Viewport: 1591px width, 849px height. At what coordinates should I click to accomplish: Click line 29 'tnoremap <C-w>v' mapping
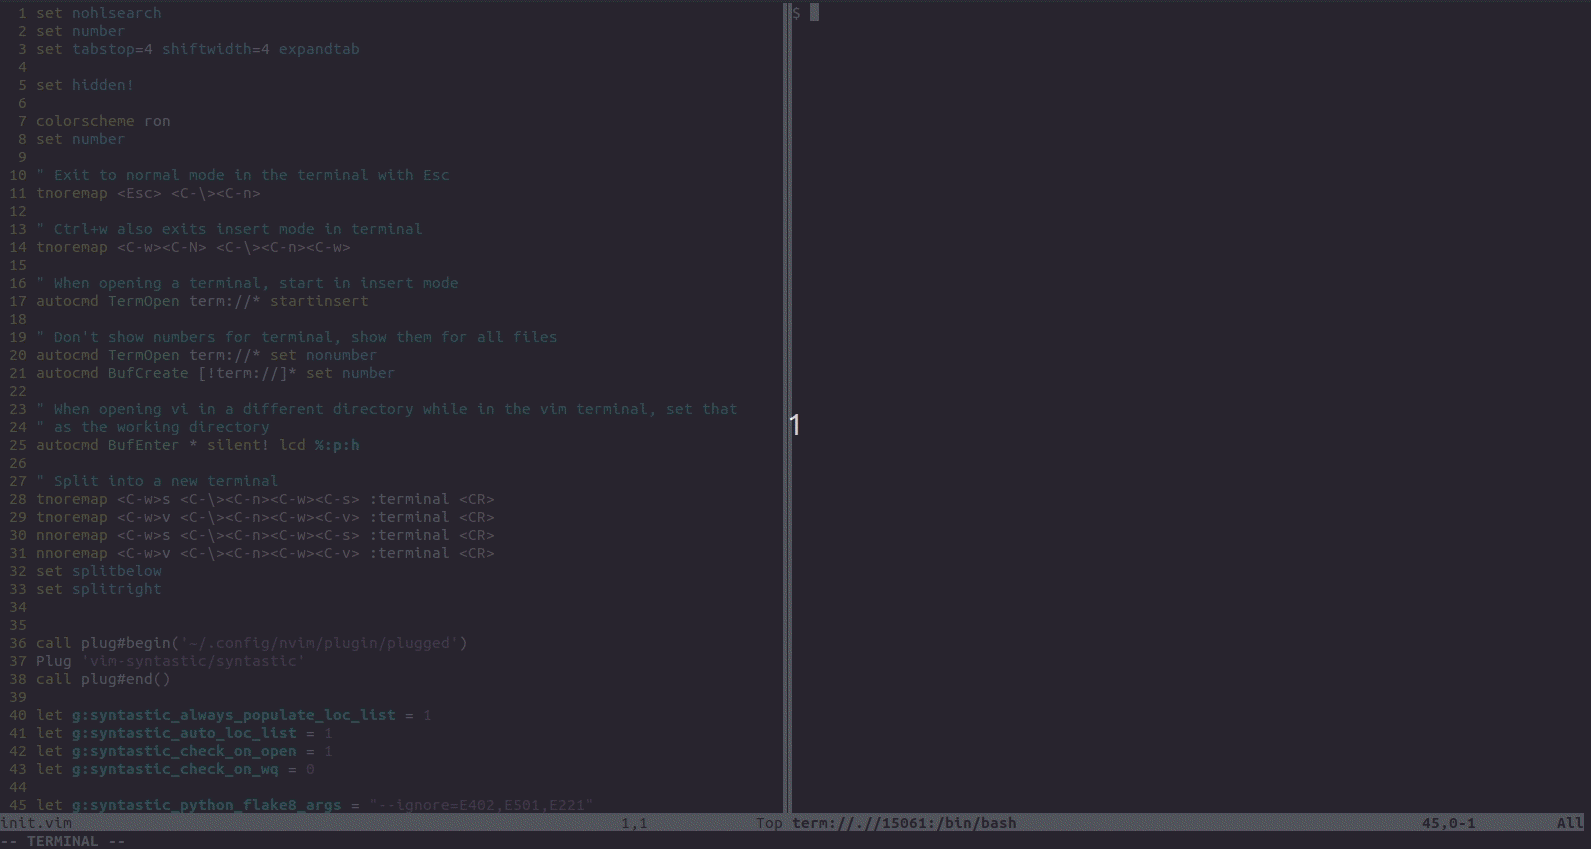(x=265, y=517)
